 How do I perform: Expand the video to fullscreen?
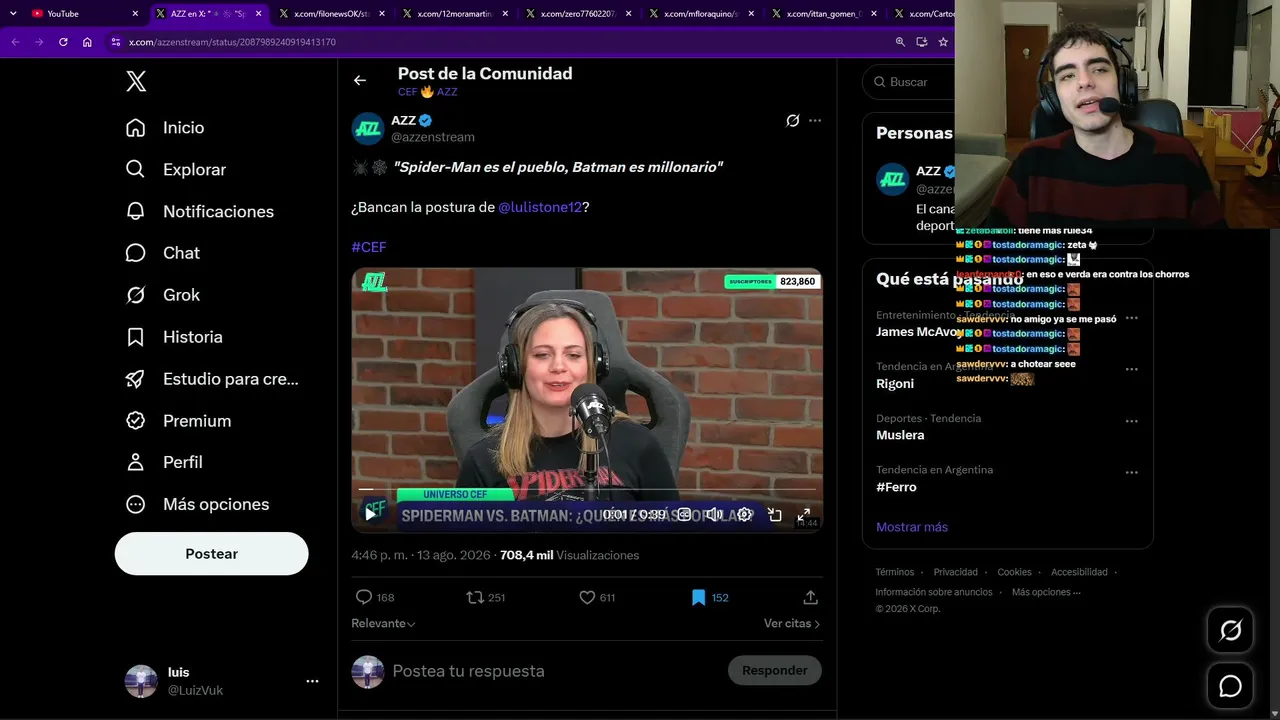pos(803,514)
